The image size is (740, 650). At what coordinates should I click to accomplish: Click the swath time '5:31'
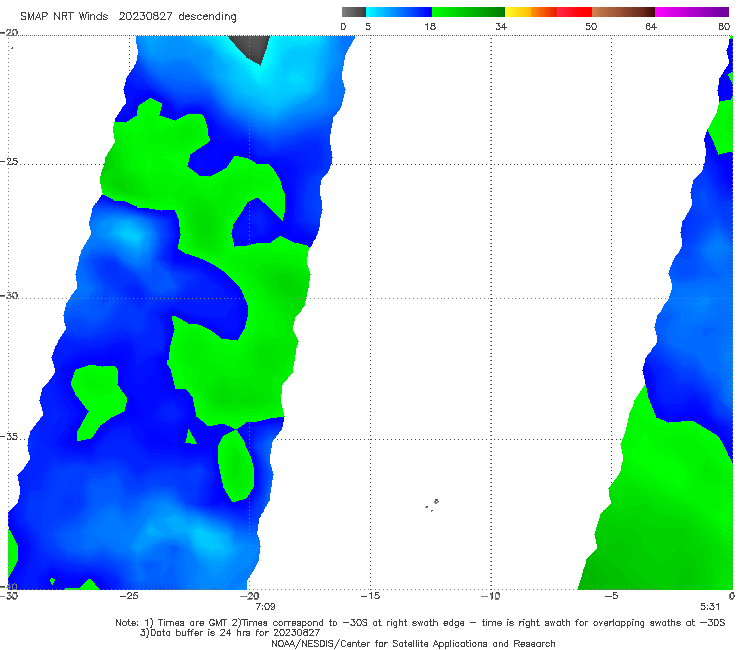(710, 607)
